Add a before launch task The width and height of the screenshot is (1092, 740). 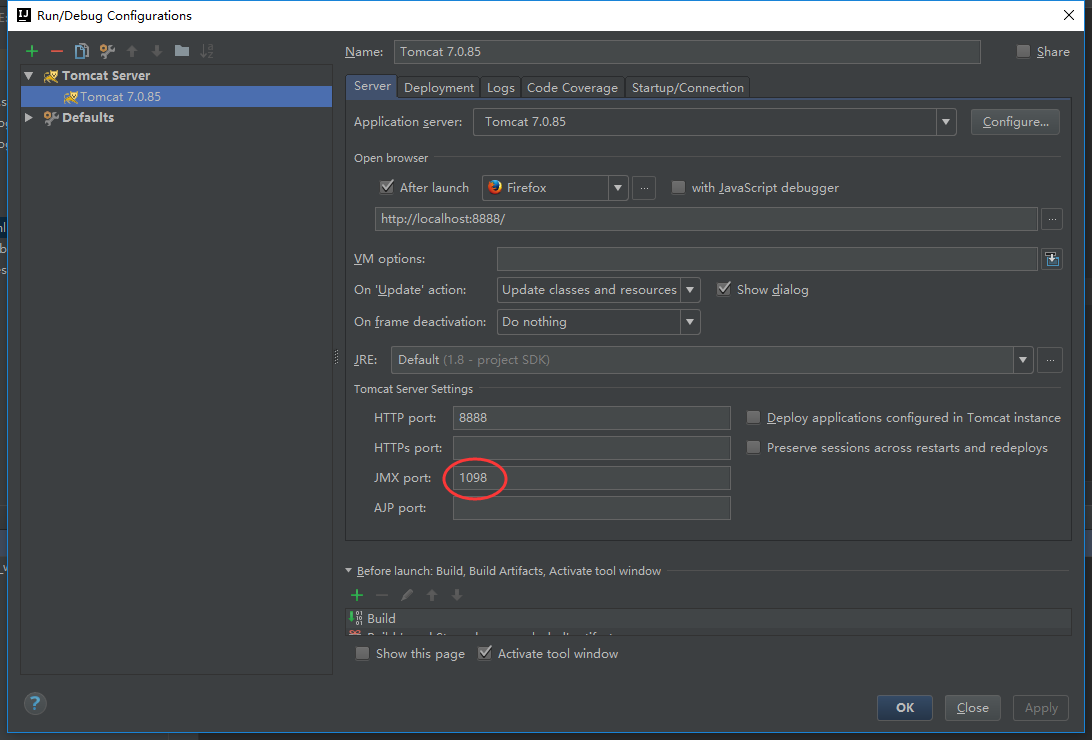click(x=357, y=595)
